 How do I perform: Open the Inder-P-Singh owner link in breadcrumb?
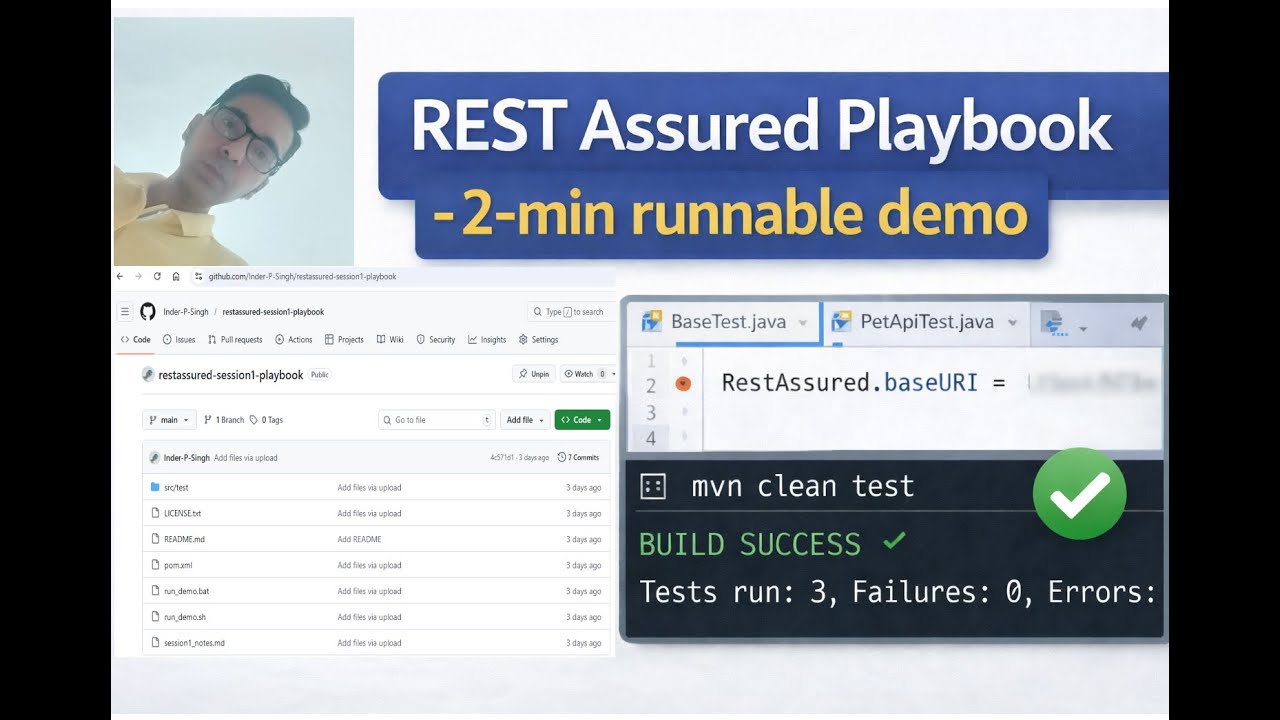coord(186,312)
